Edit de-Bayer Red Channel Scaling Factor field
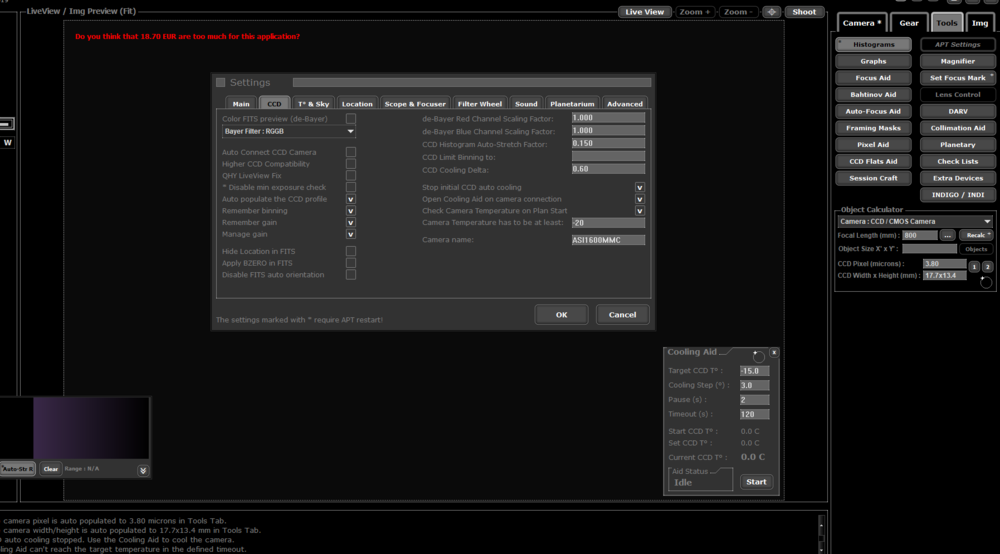The width and height of the screenshot is (1000, 554). click(608, 118)
